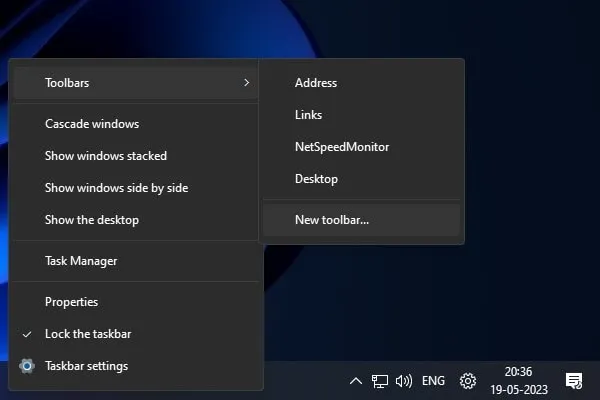Open the notification center icon
The height and width of the screenshot is (400, 600).
tap(574, 381)
